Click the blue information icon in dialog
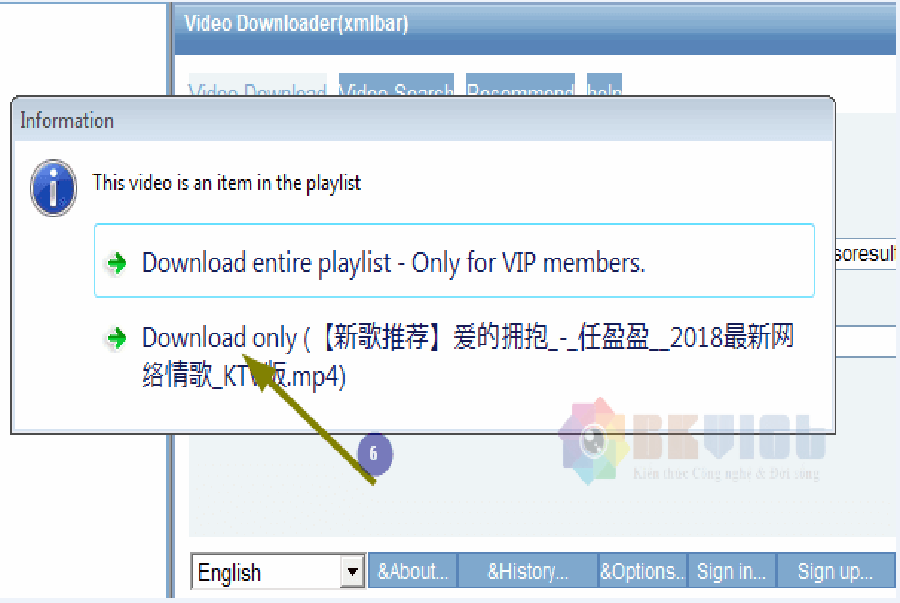The image size is (900, 603). coord(53,187)
